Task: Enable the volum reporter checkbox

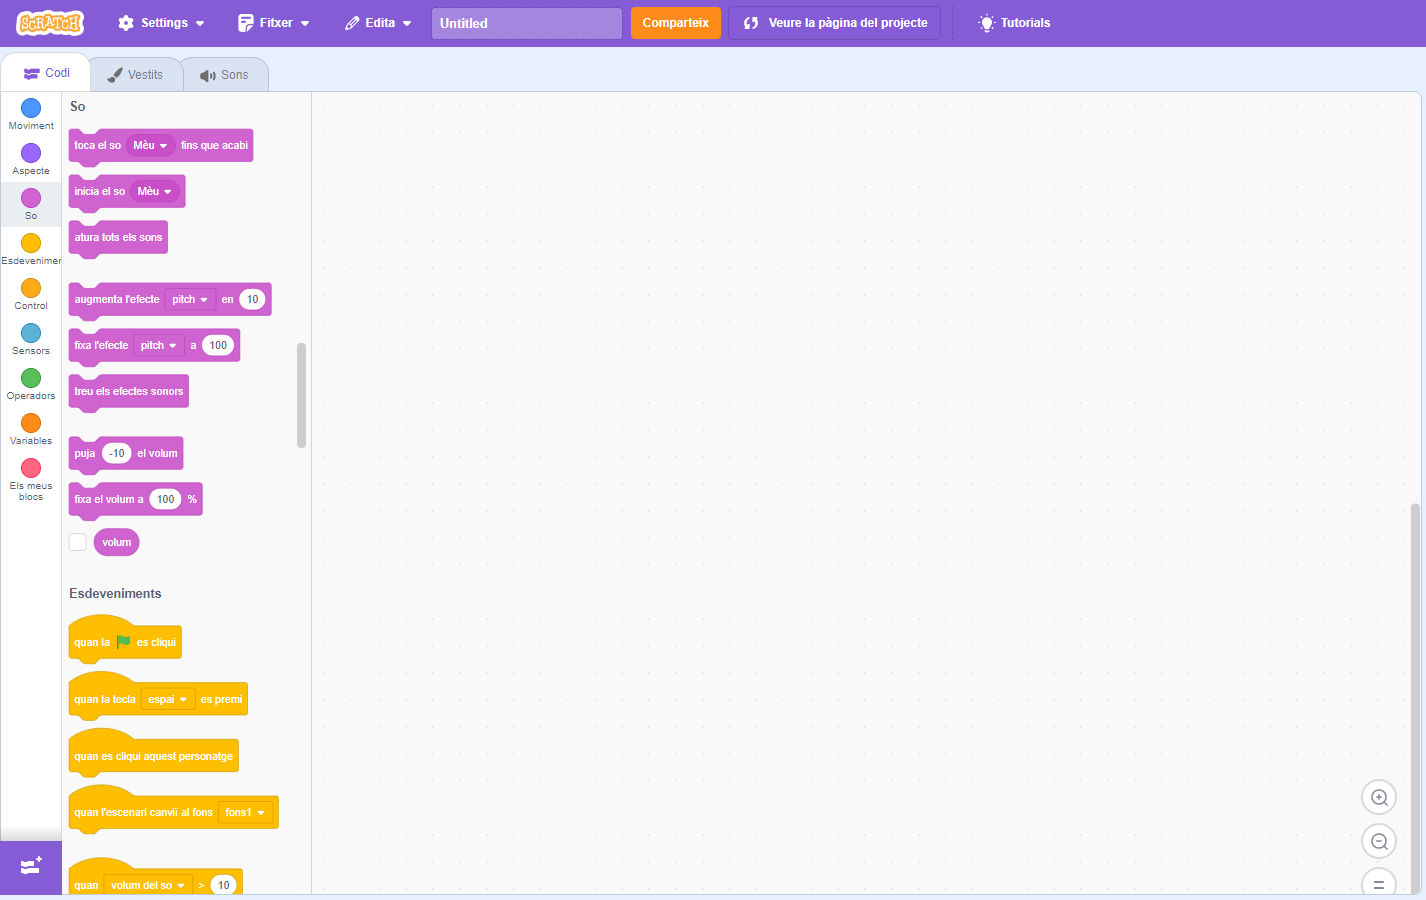Action: click(78, 542)
